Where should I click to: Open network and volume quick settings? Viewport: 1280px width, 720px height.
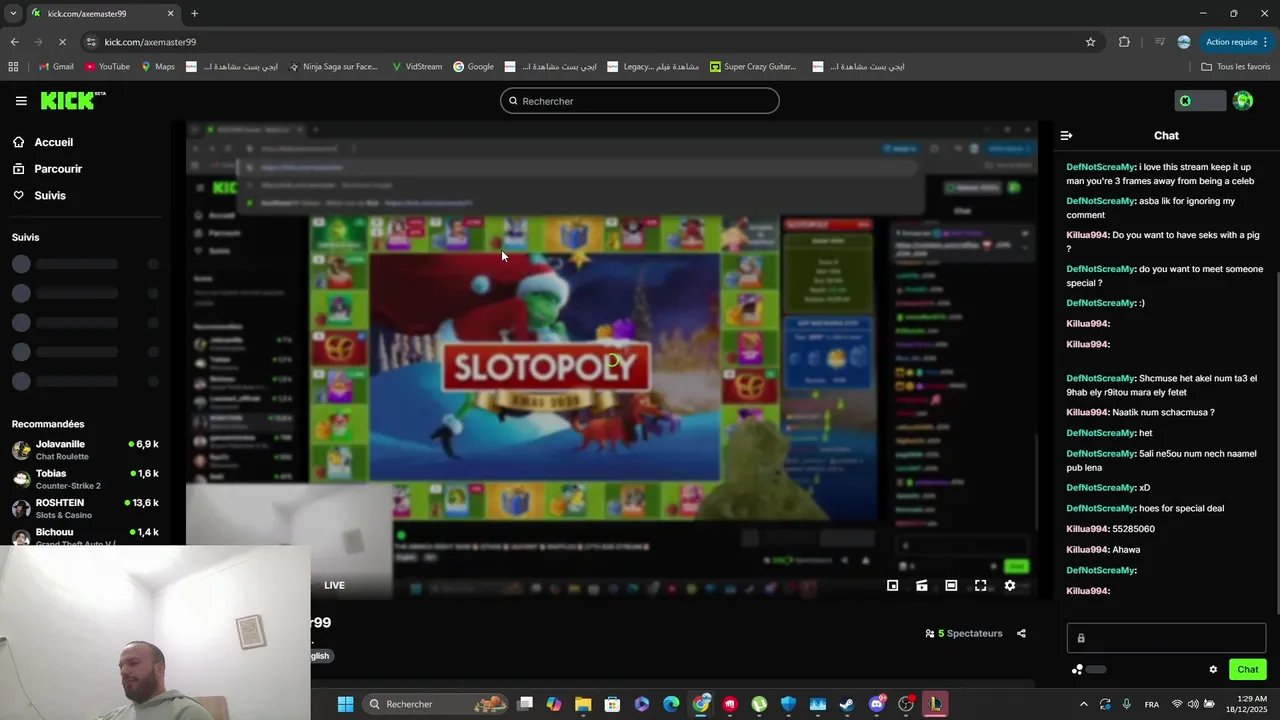click(1193, 704)
